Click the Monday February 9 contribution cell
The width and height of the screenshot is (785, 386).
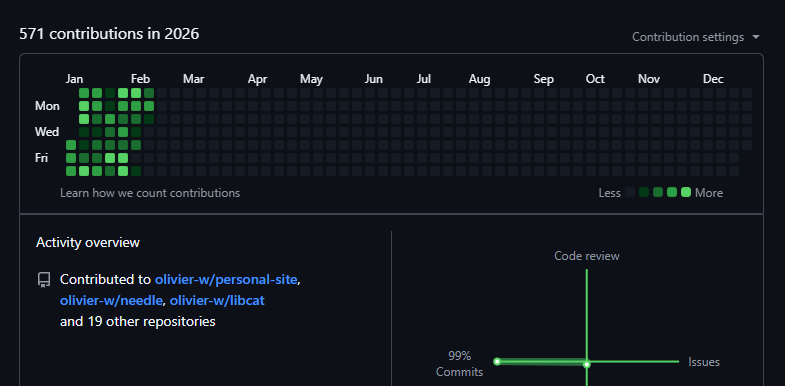149,106
